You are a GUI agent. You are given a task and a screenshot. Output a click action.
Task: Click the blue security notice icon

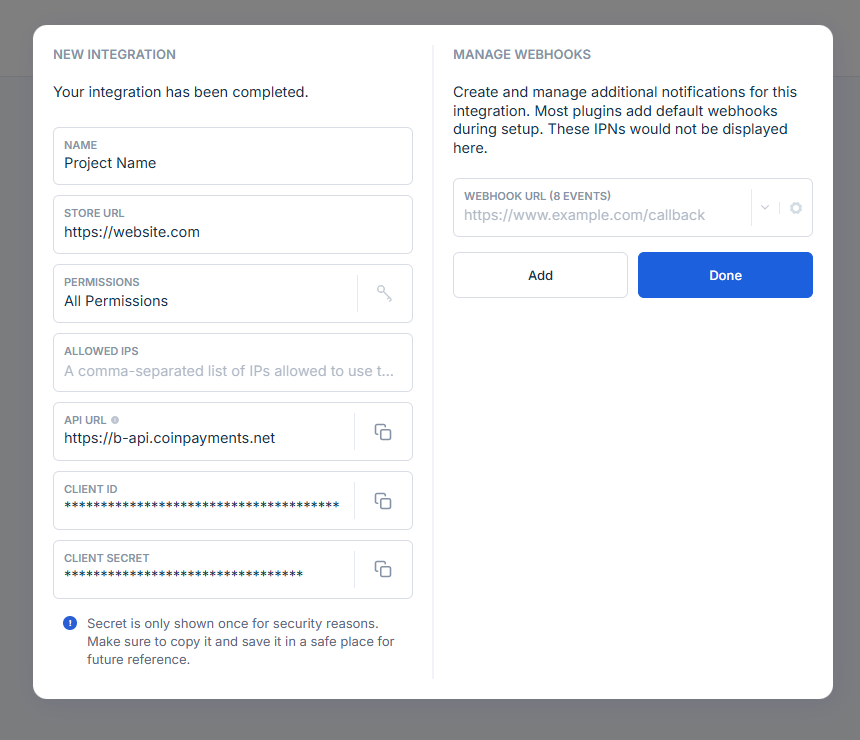point(70,623)
